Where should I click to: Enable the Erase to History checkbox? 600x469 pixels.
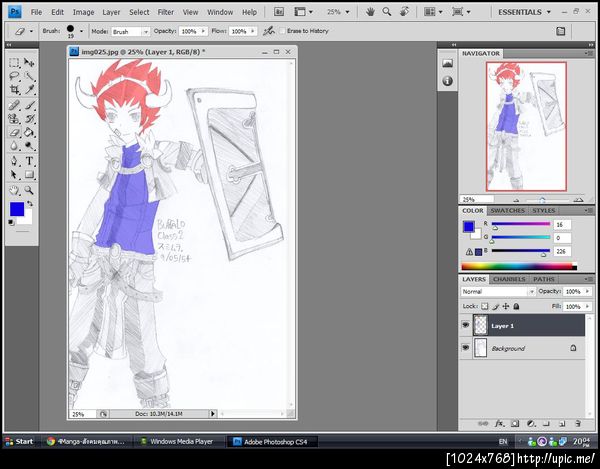pos(281,31)
